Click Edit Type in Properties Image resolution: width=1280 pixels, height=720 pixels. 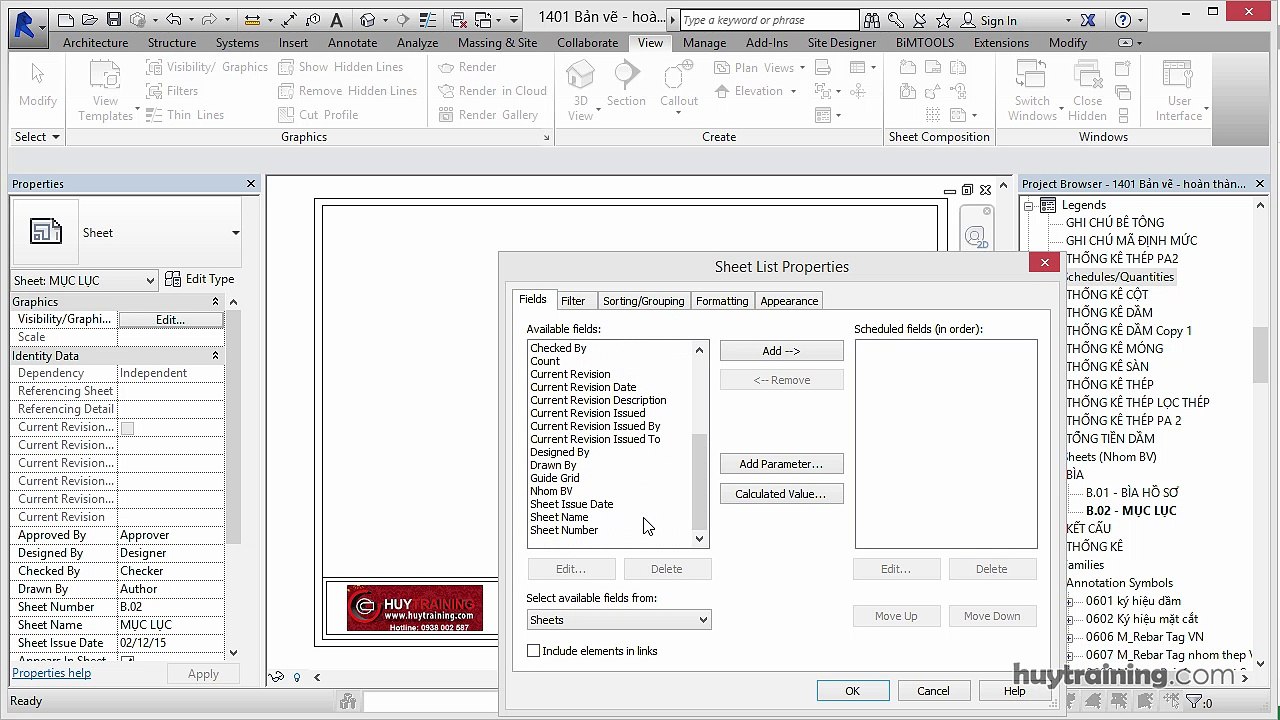tap(200, 280)
